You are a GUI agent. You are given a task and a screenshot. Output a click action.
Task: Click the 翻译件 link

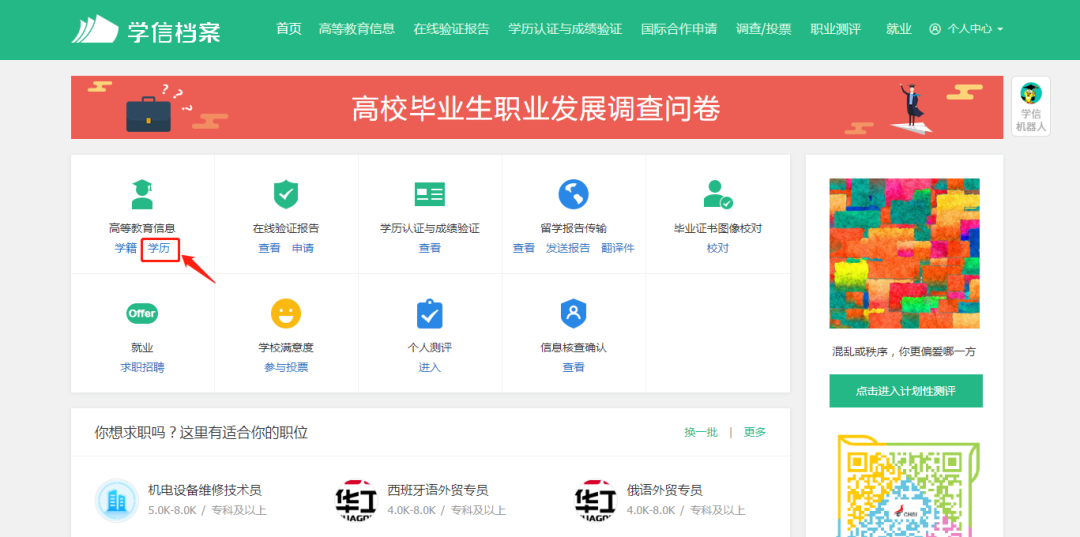click(617, 248)
